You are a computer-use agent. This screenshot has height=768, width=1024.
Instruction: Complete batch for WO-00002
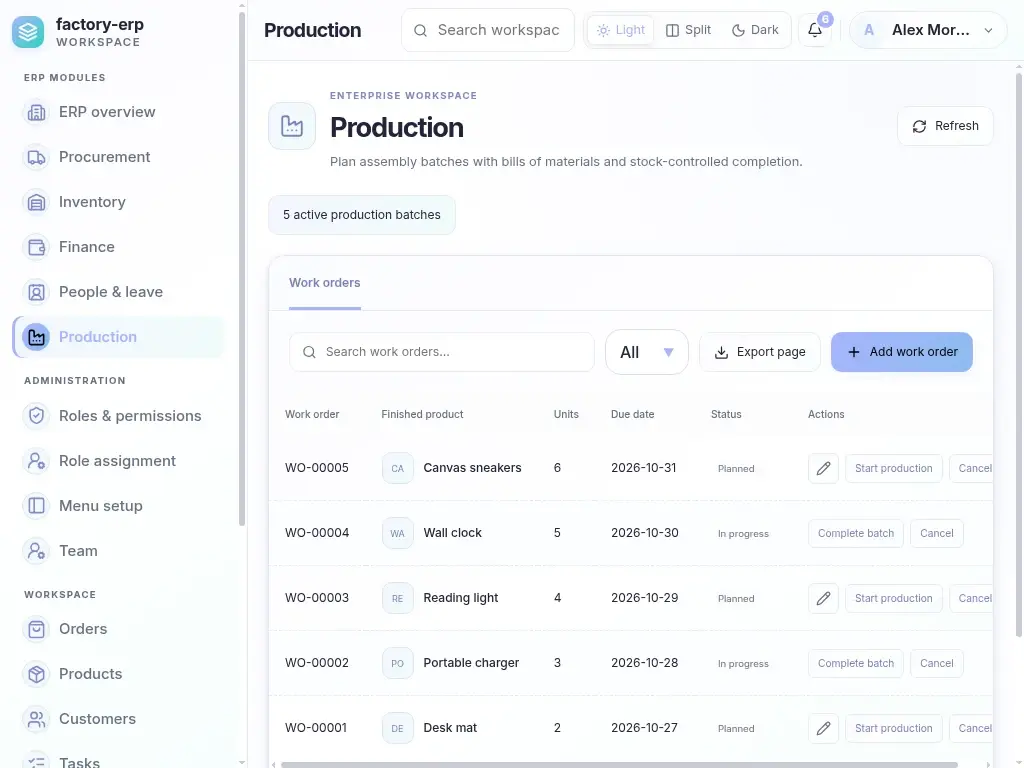coord(856,663)
